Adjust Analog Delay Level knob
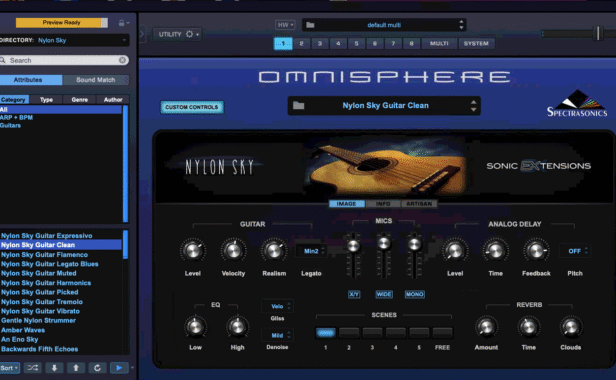 point(455,250)
